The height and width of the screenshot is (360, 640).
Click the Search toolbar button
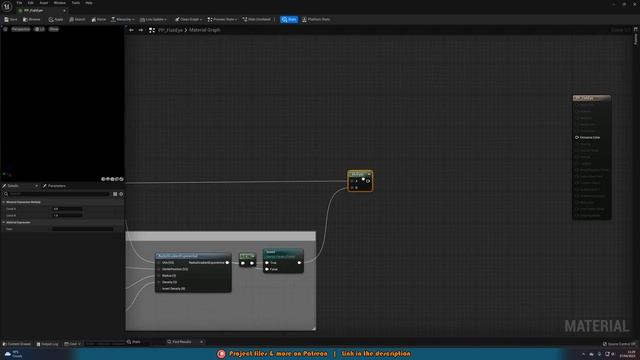click(x=77, y=20)
